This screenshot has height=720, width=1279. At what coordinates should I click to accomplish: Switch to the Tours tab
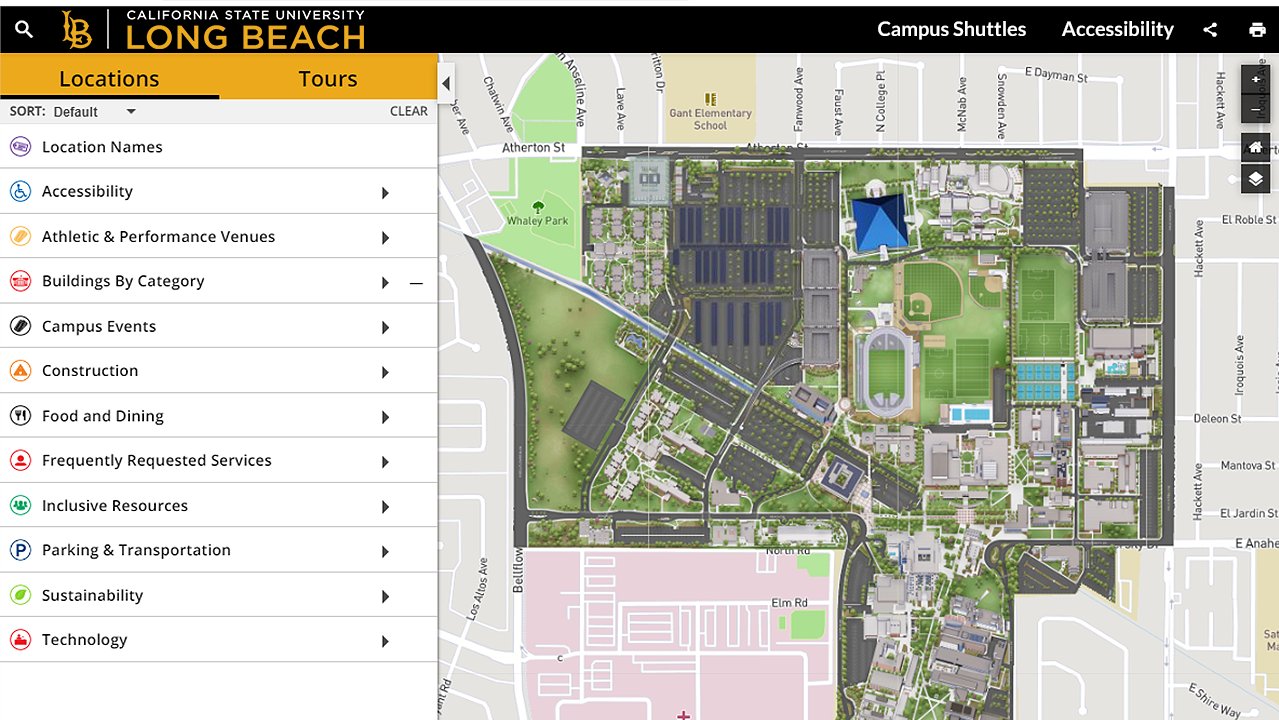(328, 78)
